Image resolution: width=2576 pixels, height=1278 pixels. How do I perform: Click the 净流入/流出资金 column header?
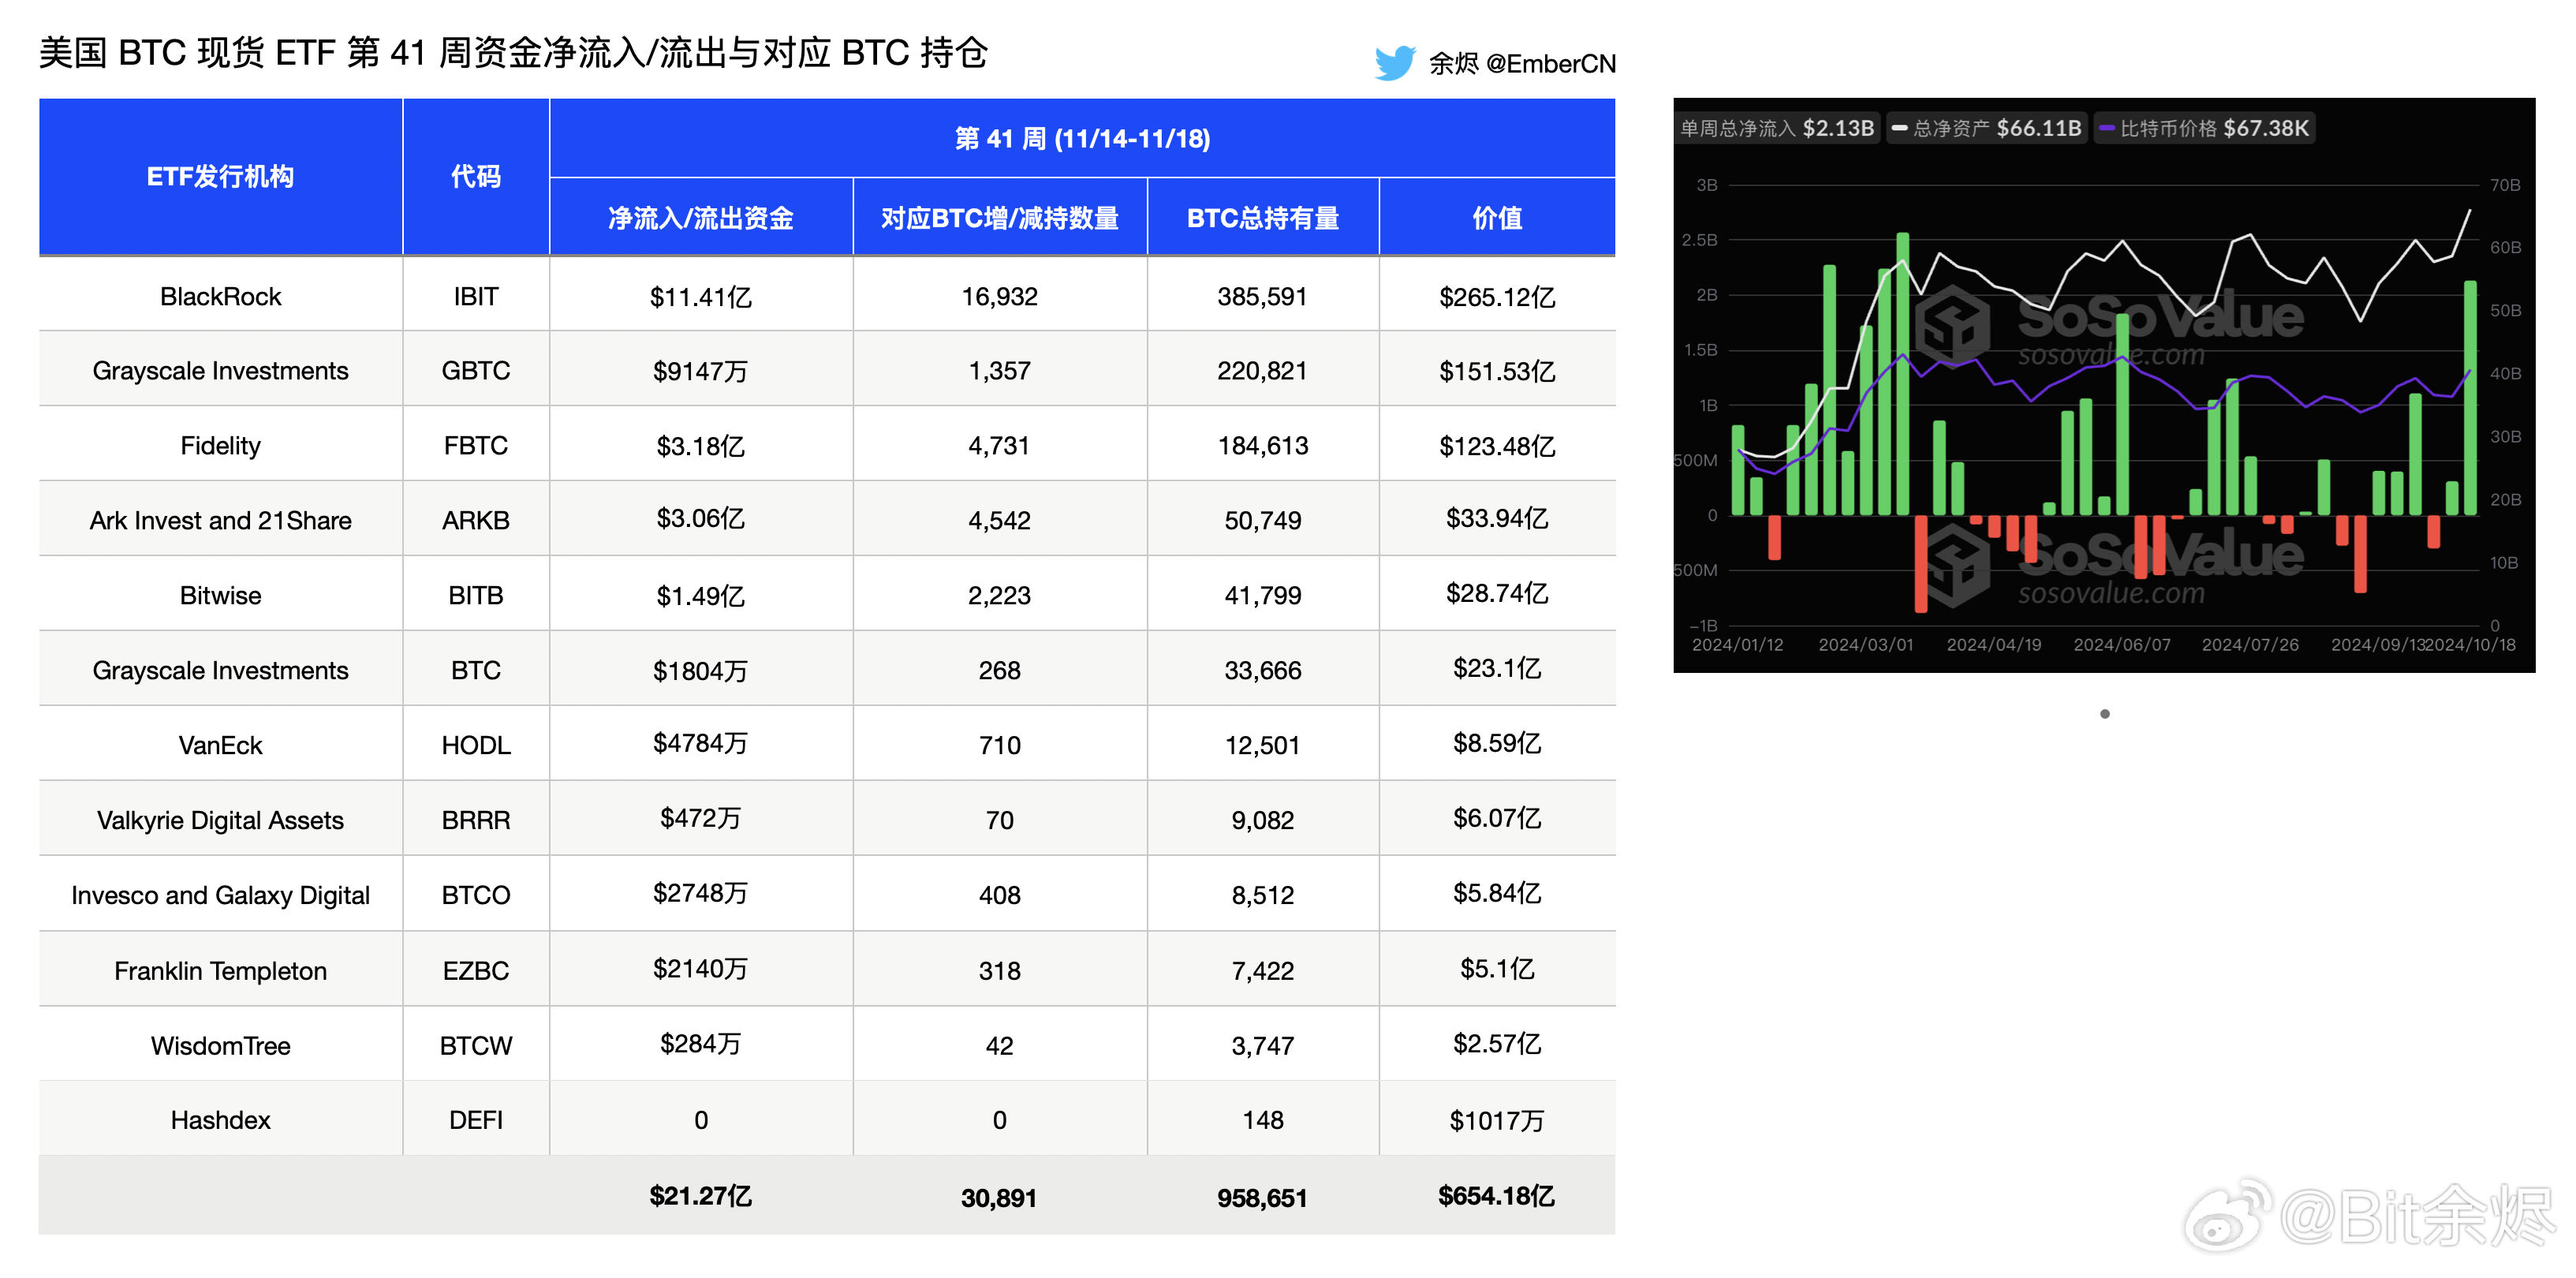(x=701, y=218)
